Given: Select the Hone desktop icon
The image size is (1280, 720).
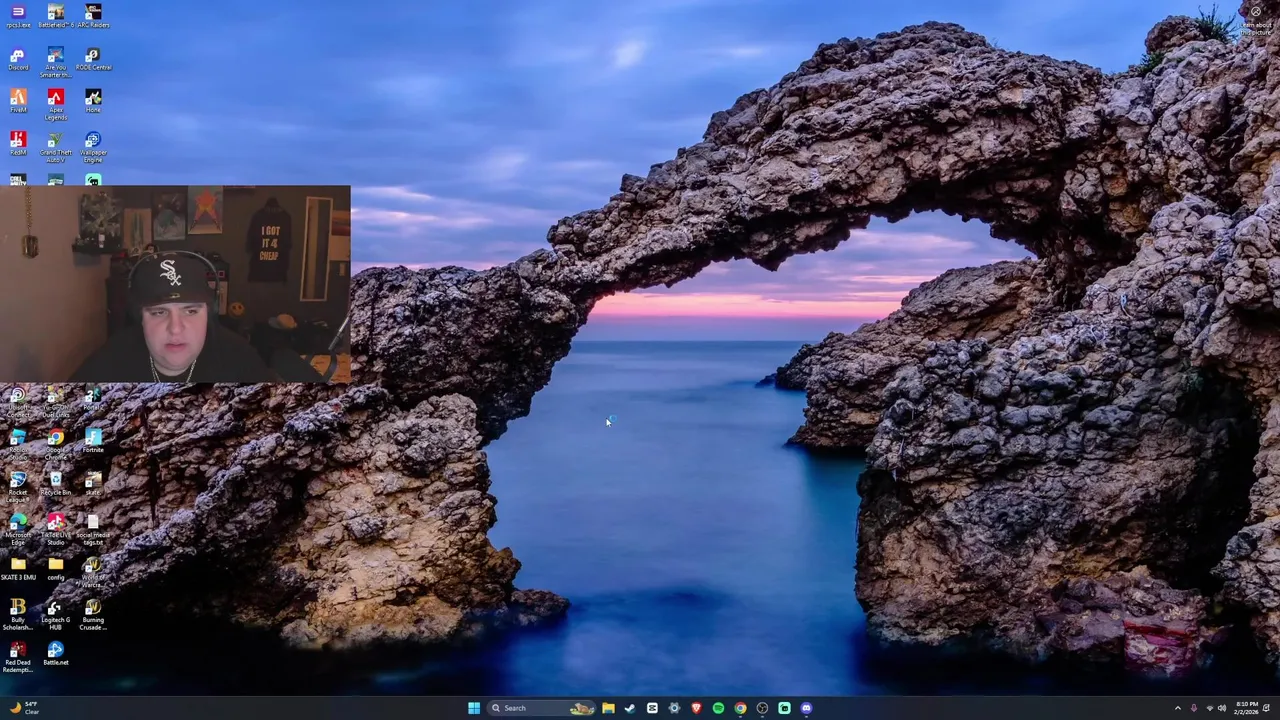Looking at the screenshot, I should pyautogui.click(x=93, y=101).
